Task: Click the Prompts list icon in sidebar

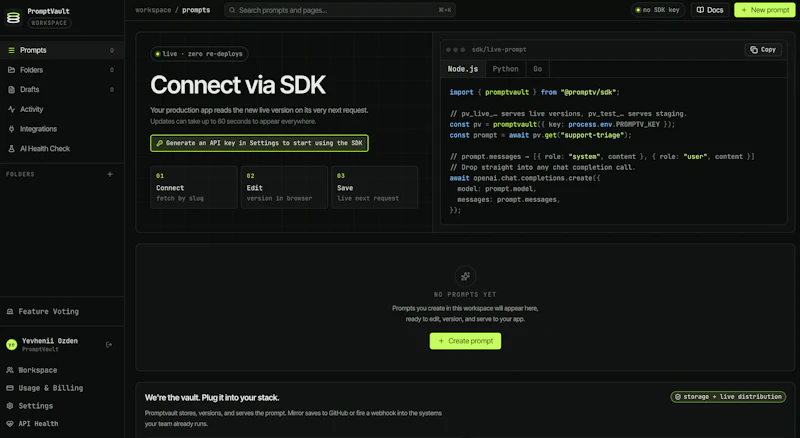Action: pos(11,50)
